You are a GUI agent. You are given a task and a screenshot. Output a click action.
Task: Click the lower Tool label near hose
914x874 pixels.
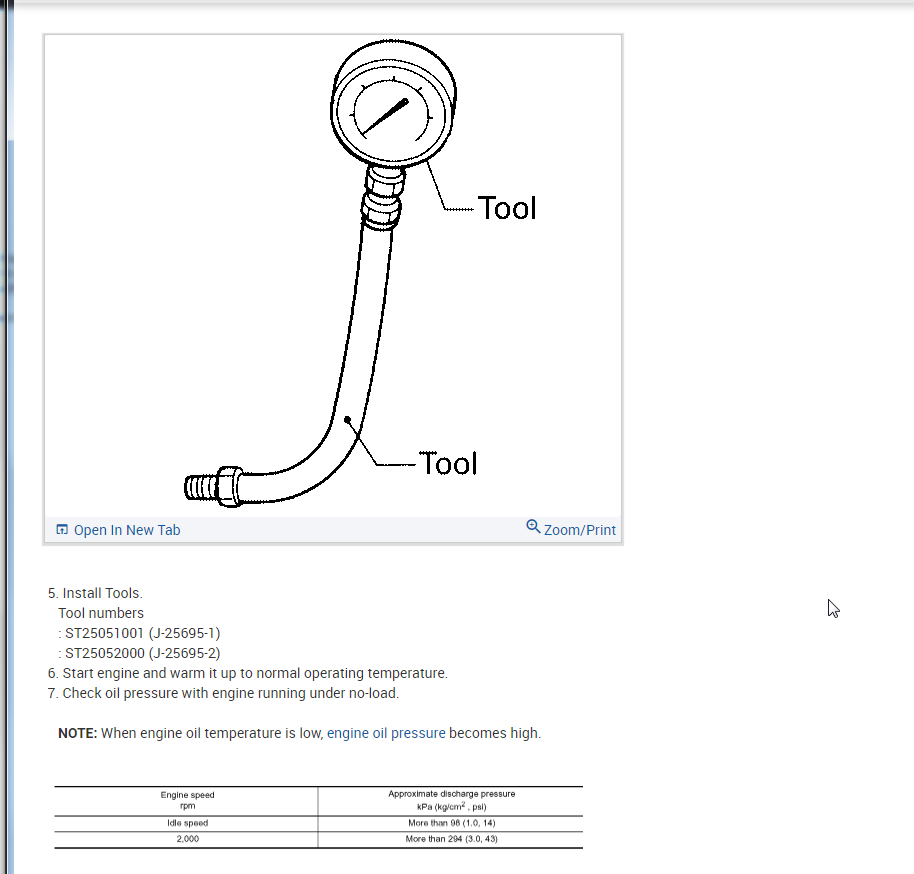[x=448, y=464]
